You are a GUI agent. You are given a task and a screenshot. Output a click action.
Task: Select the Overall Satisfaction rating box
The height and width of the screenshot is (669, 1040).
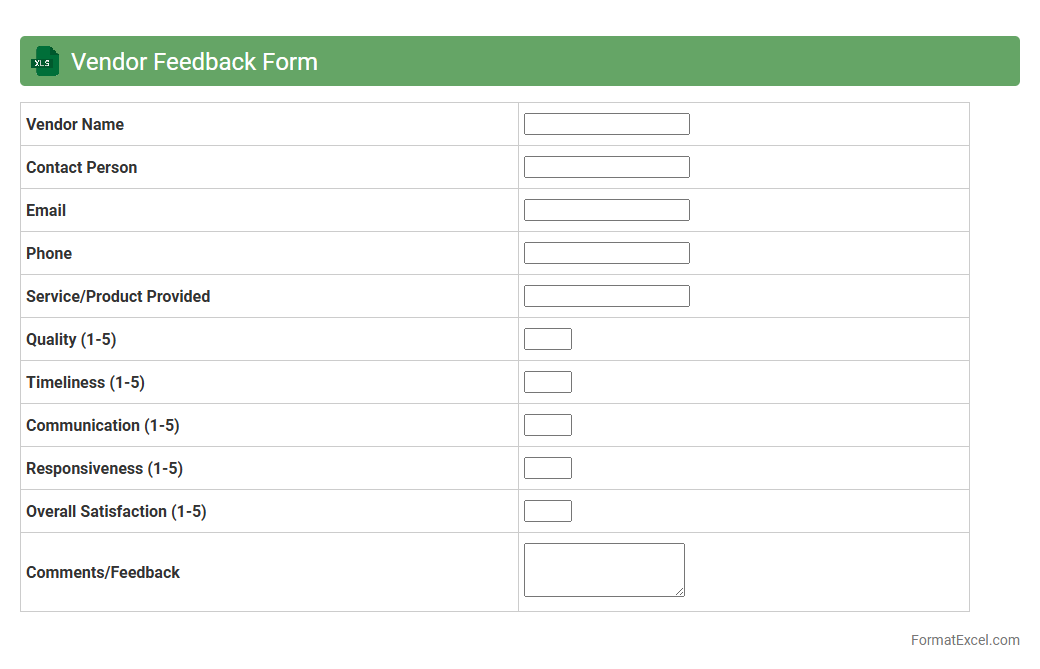point(548,511)
